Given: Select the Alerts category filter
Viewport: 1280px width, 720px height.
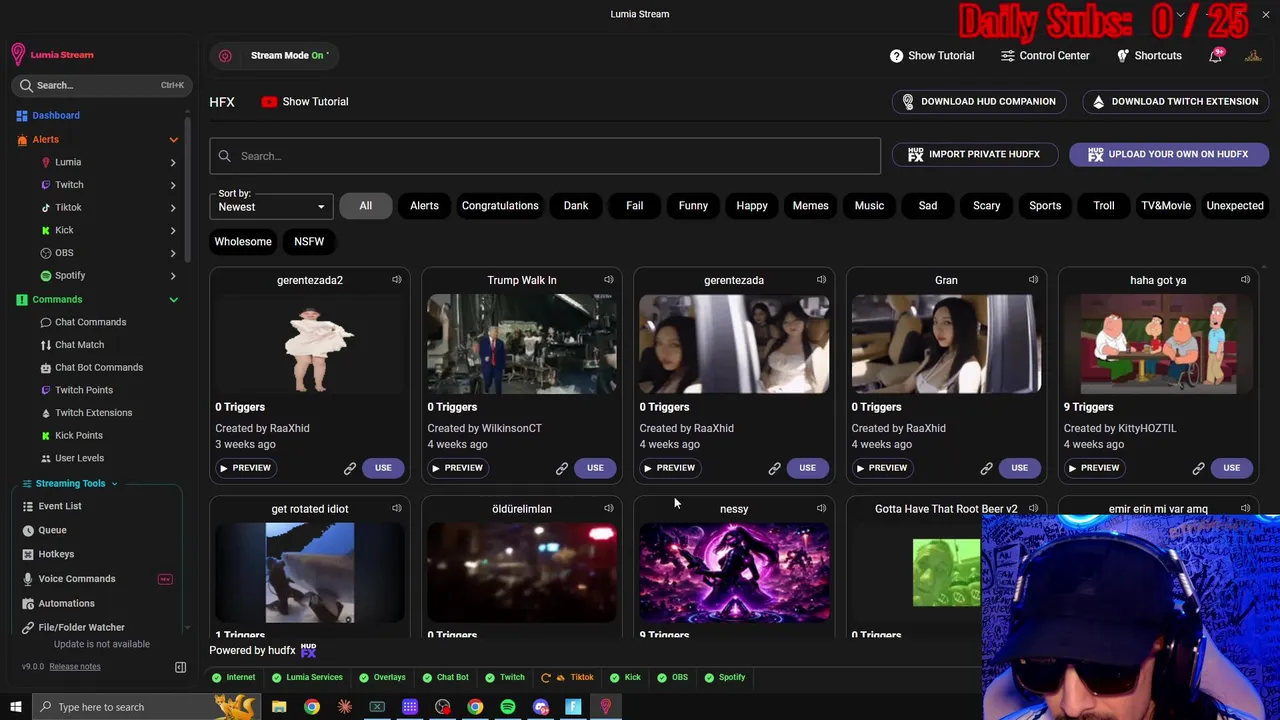Looking at the screenshot, I should point(424,206).
